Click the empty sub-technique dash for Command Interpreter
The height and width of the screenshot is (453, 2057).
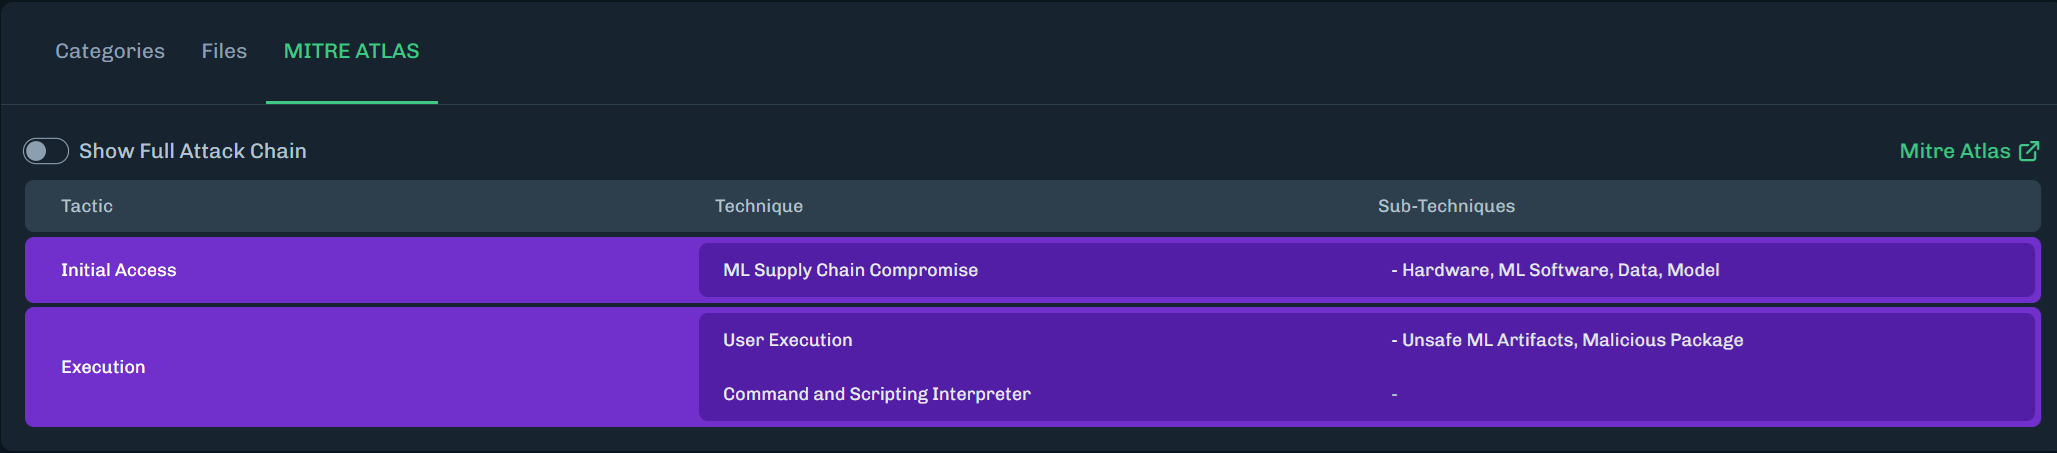1394,395
